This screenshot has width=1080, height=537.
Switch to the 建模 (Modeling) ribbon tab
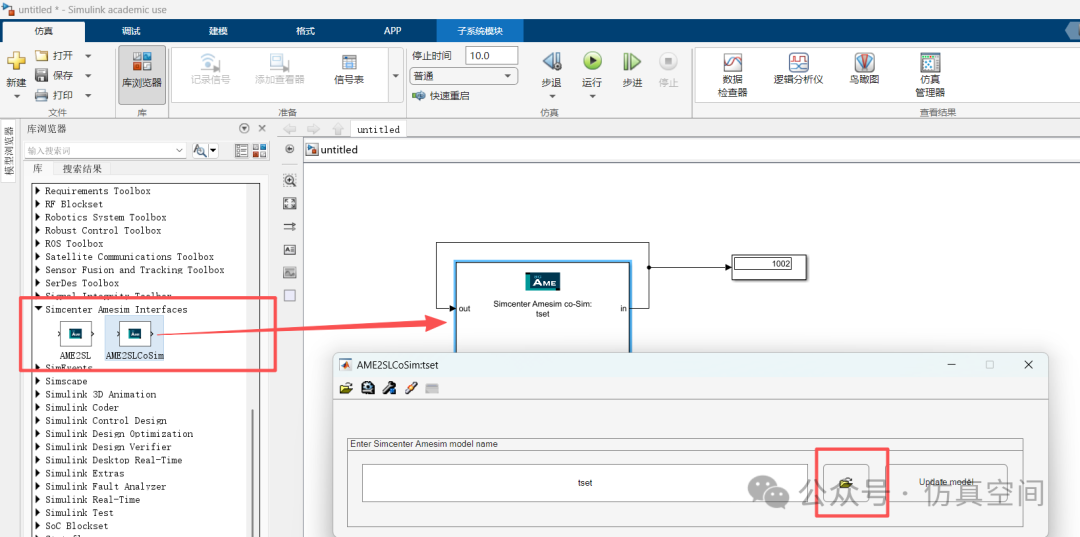(x=217, y=30)
